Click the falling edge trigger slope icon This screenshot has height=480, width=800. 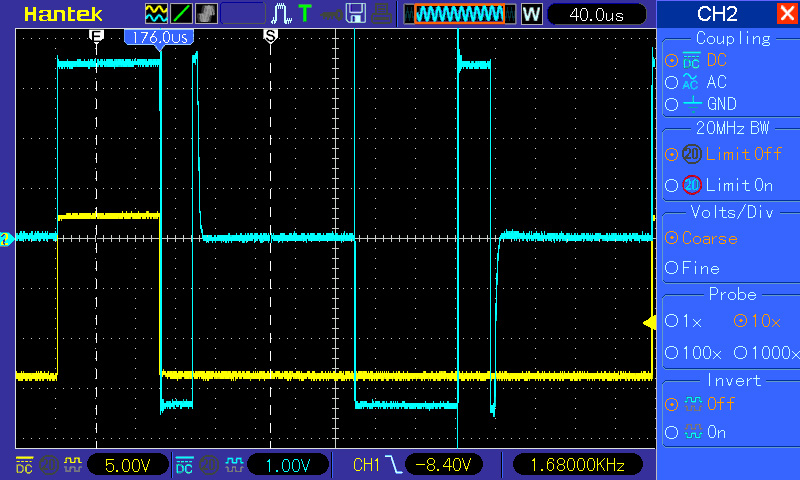[x=394, y=465]
